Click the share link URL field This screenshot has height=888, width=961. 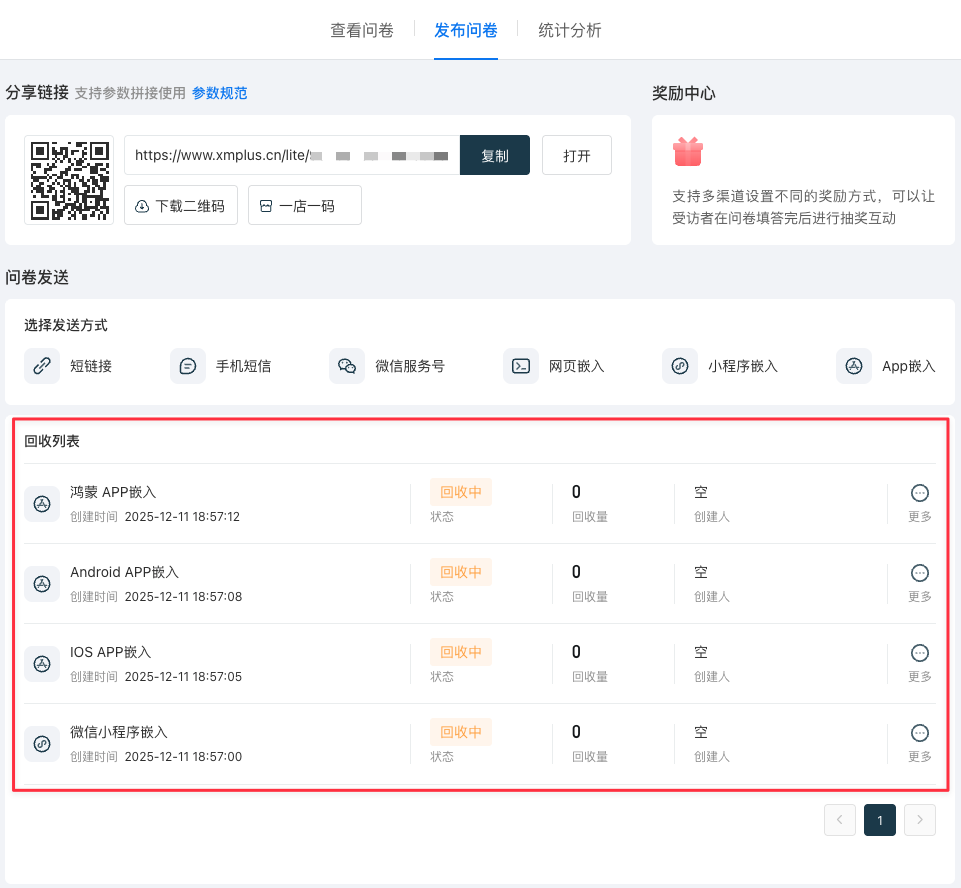point(290,156)
